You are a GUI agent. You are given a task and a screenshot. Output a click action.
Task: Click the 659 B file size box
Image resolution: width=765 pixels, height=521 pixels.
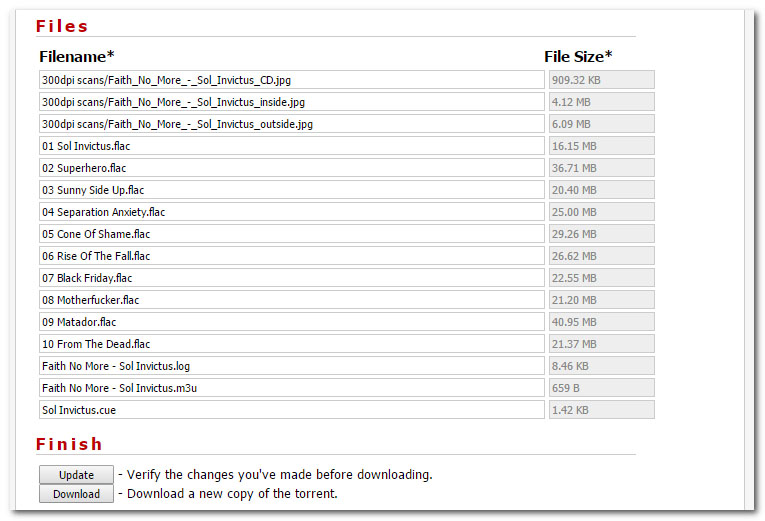coord(601,388)
